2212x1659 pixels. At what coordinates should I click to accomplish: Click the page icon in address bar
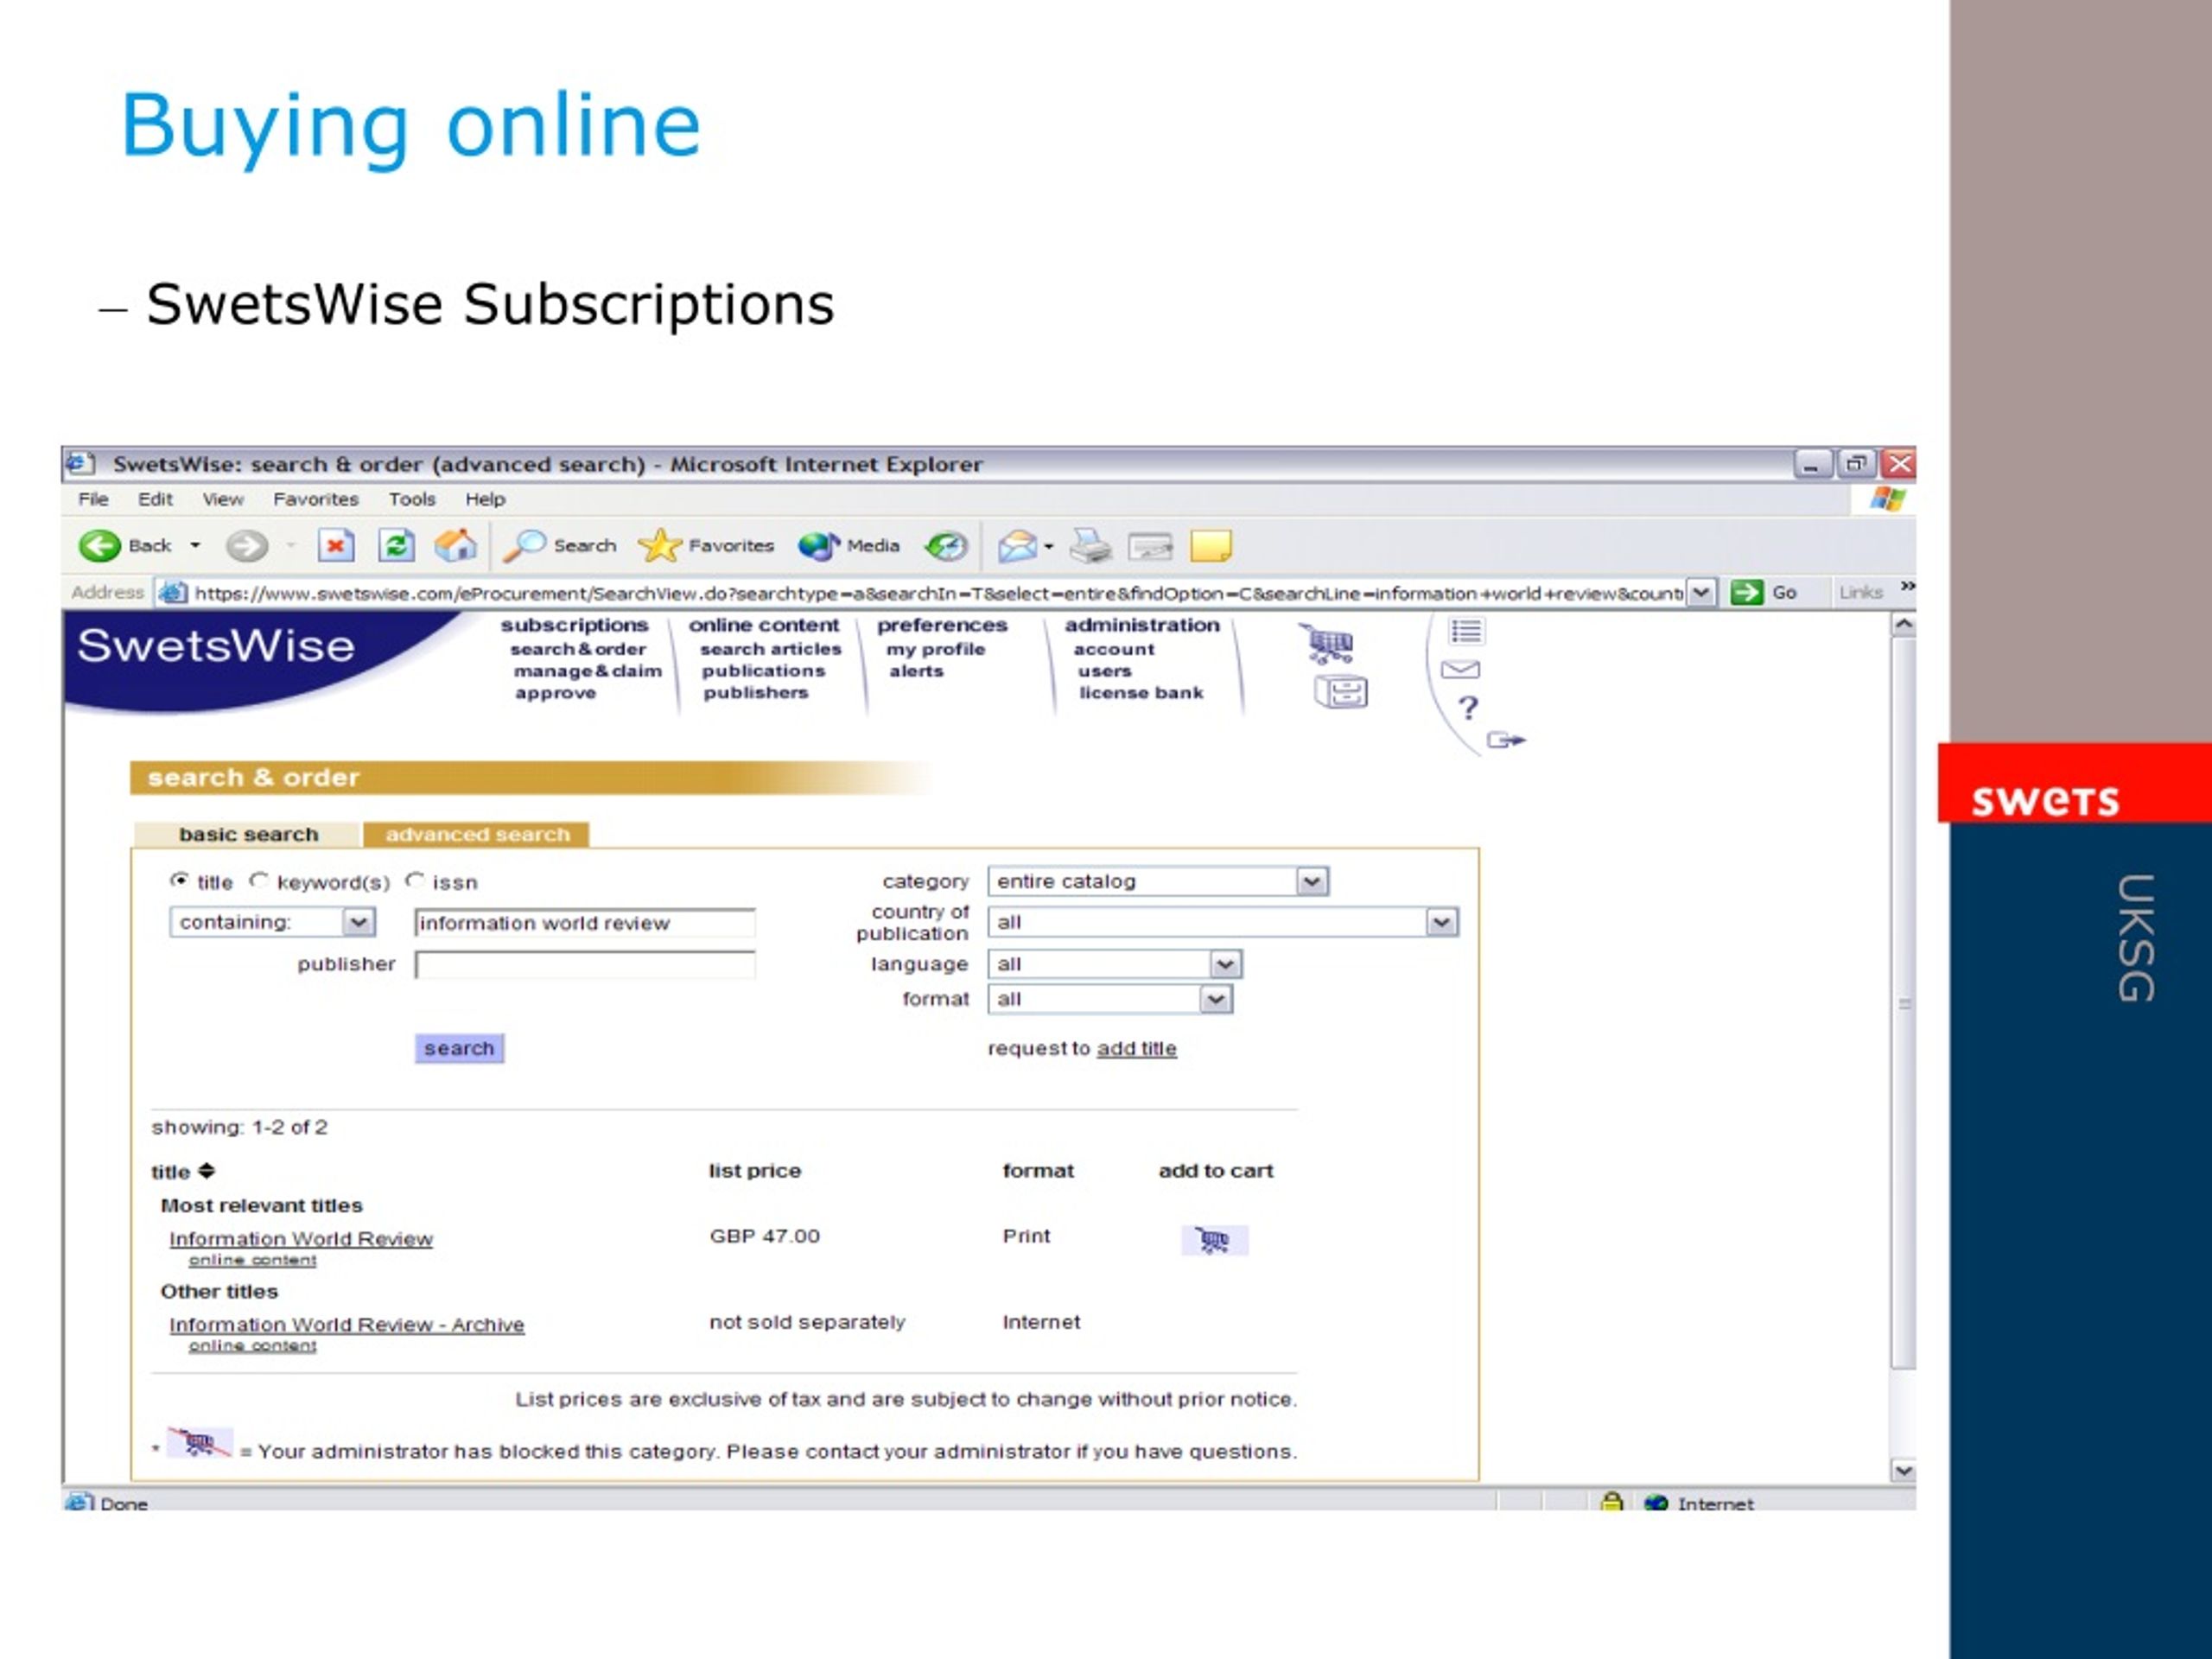click(x=173, y=592)
